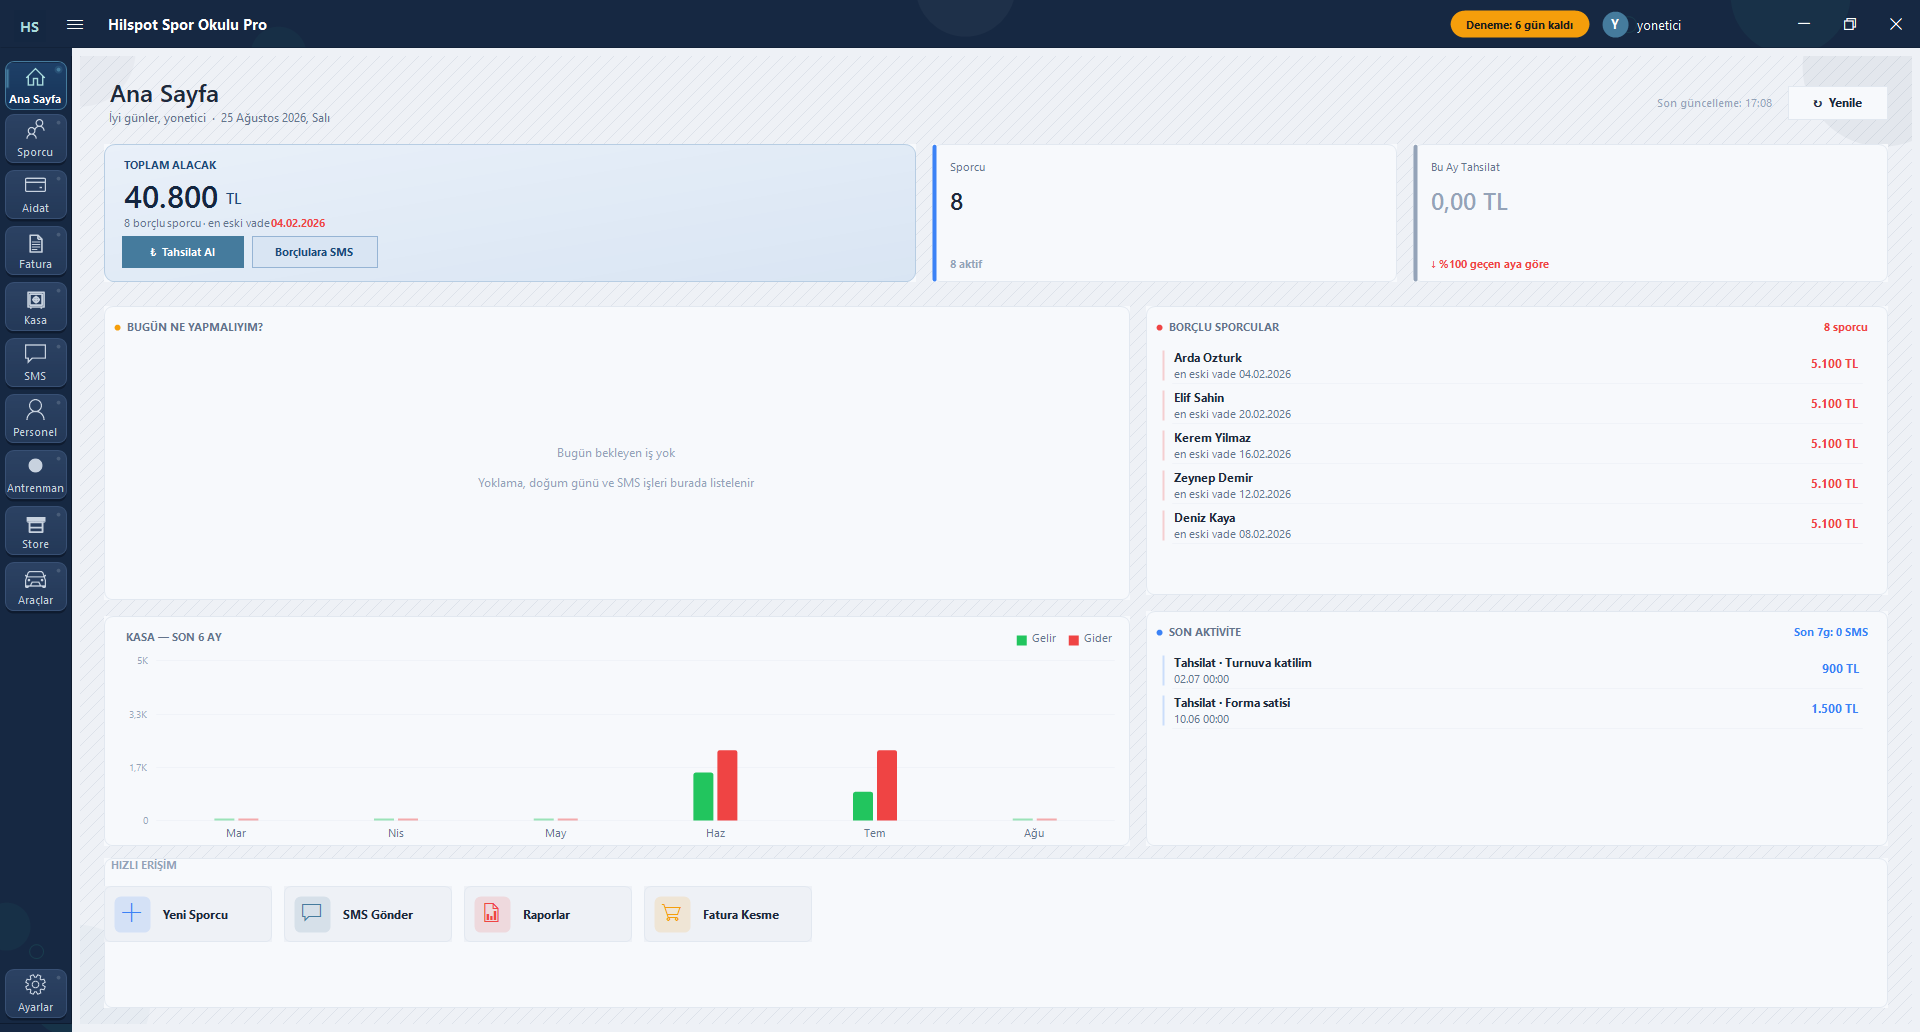Open Fatura invoices from sidebar
The height and width of the screenshot is (1032, 1920).
(x=36, y=251)
